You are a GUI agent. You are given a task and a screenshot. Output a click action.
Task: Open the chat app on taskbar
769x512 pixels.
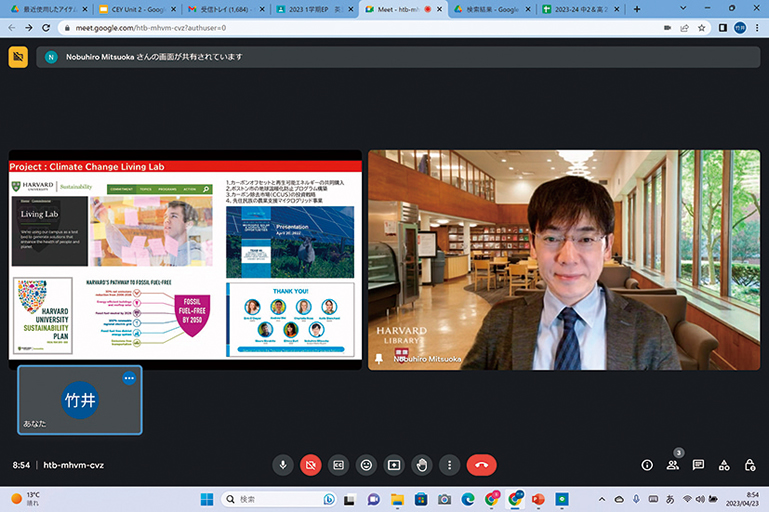[x=374, y=500]
